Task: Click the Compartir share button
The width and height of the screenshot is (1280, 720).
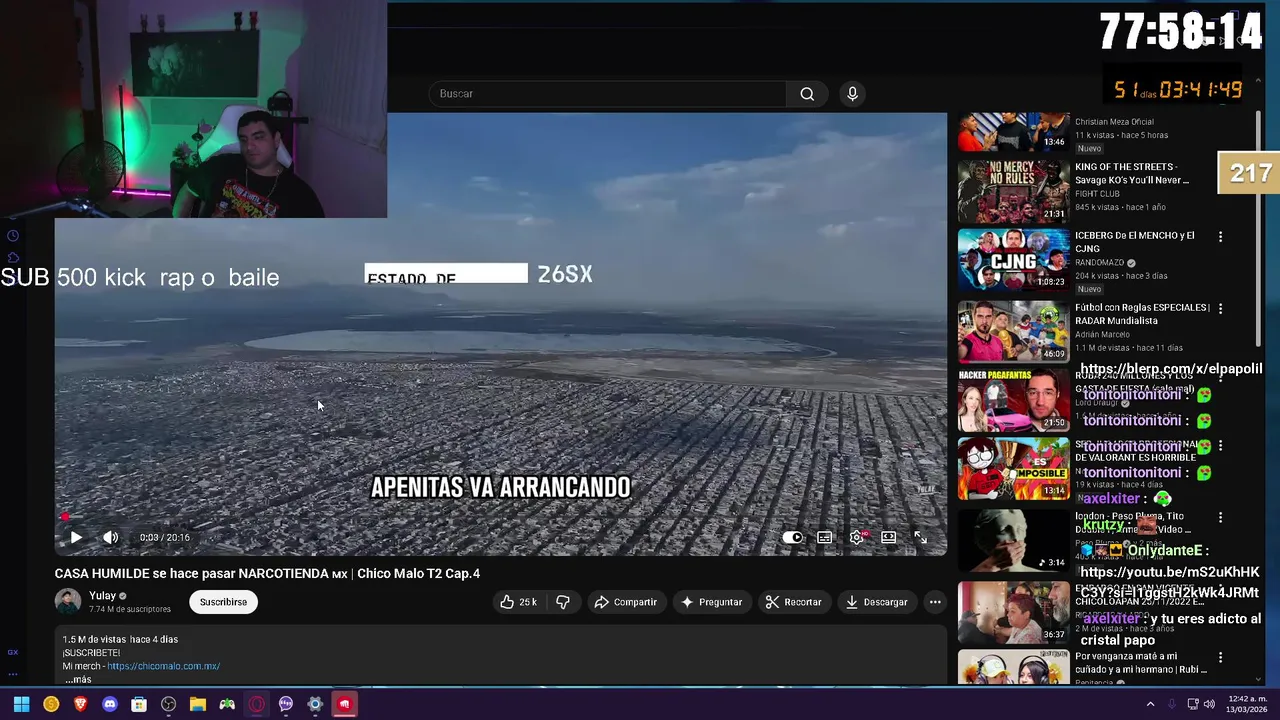Action: pos(625,602)
